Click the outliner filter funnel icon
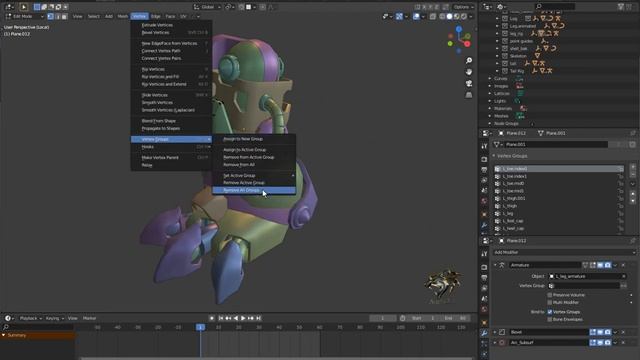 [x=621, y=7]
